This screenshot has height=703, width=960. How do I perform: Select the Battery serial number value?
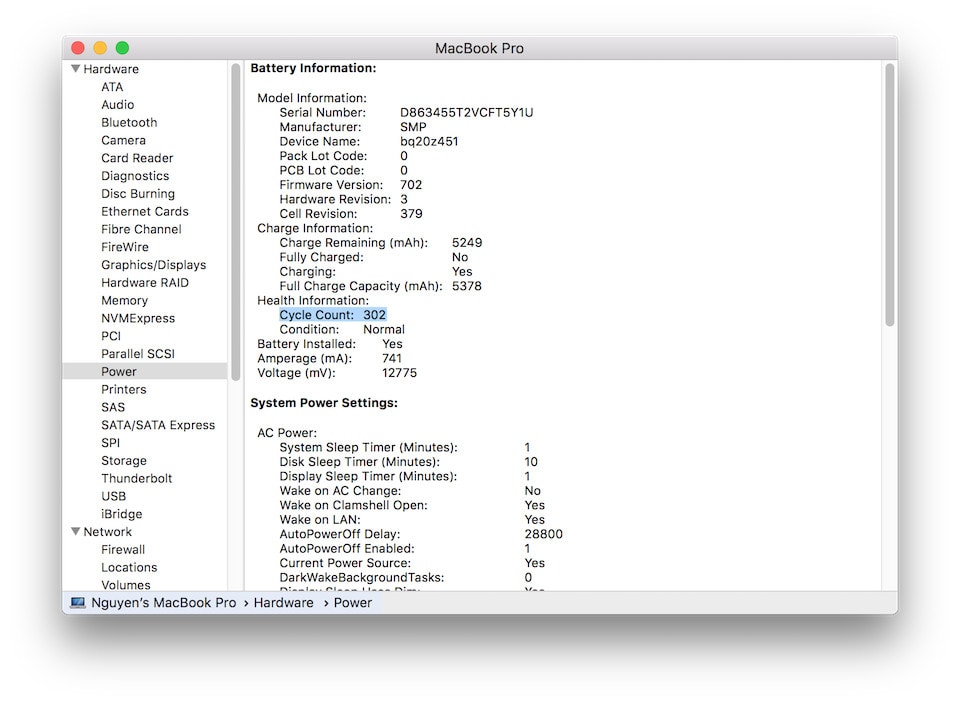(x=466, y=113)
